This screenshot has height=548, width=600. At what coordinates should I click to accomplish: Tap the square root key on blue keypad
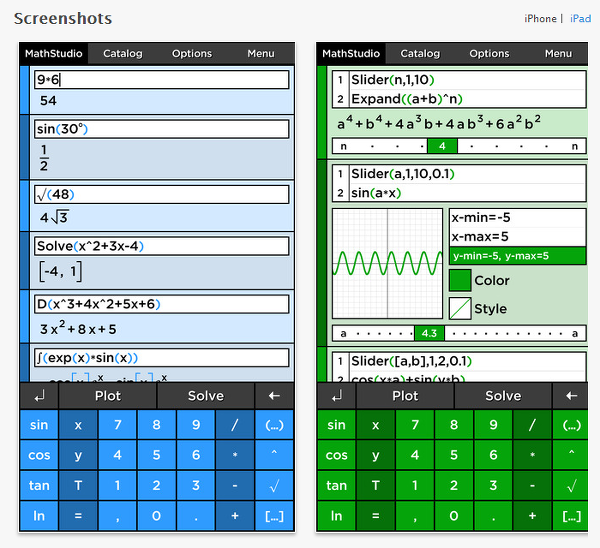click(274, 486)
